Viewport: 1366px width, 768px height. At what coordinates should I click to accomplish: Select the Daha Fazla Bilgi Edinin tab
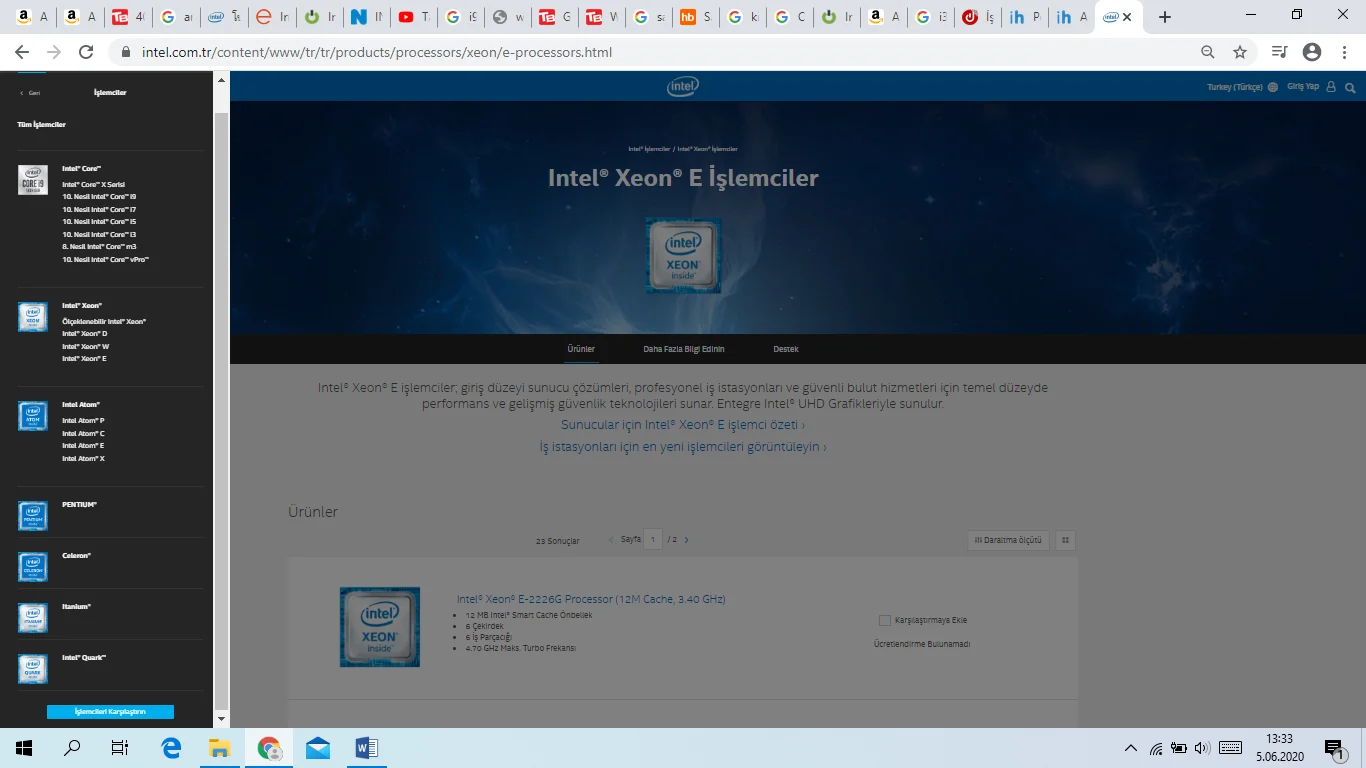click(684, 349)
